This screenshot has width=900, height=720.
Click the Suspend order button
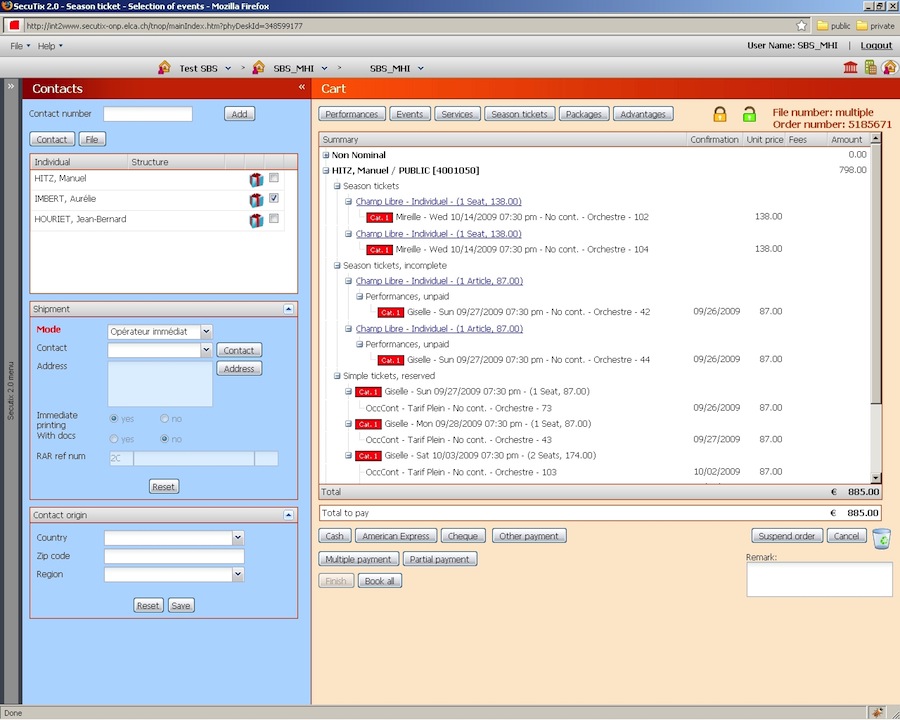786,536
